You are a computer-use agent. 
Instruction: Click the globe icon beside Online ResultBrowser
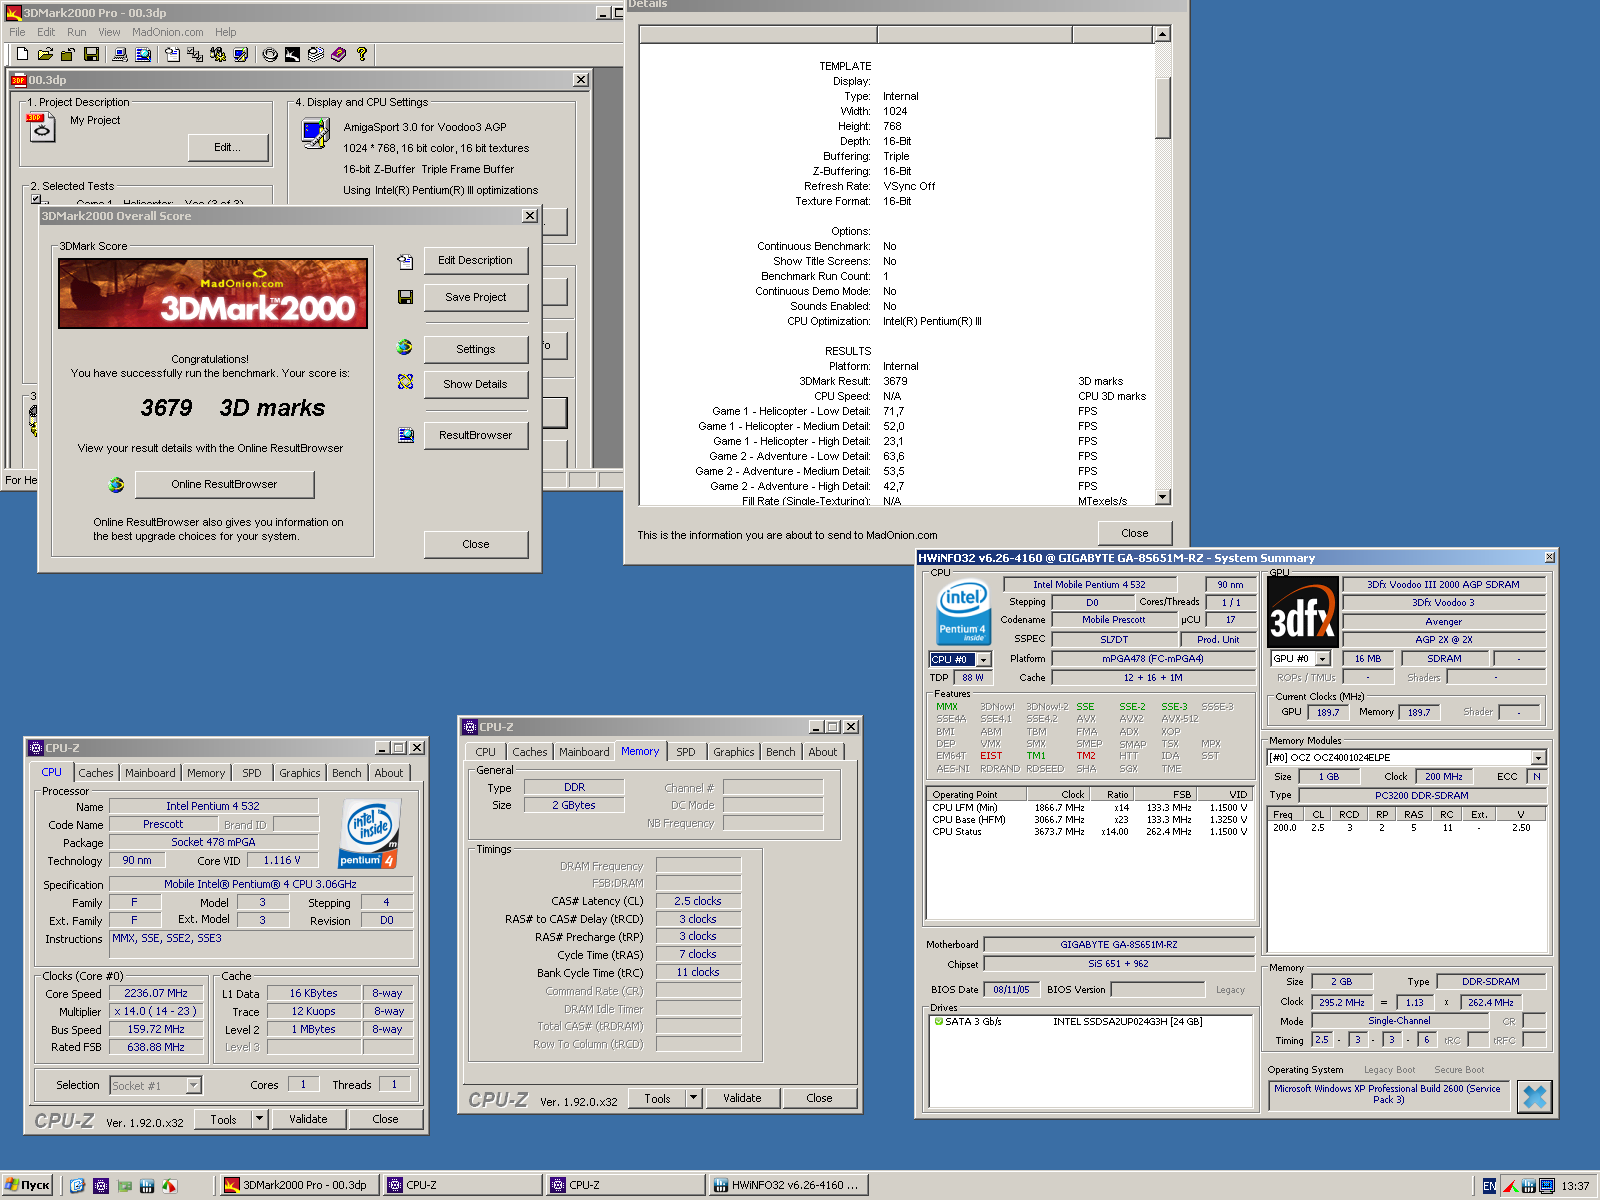[x=117, y=484]
